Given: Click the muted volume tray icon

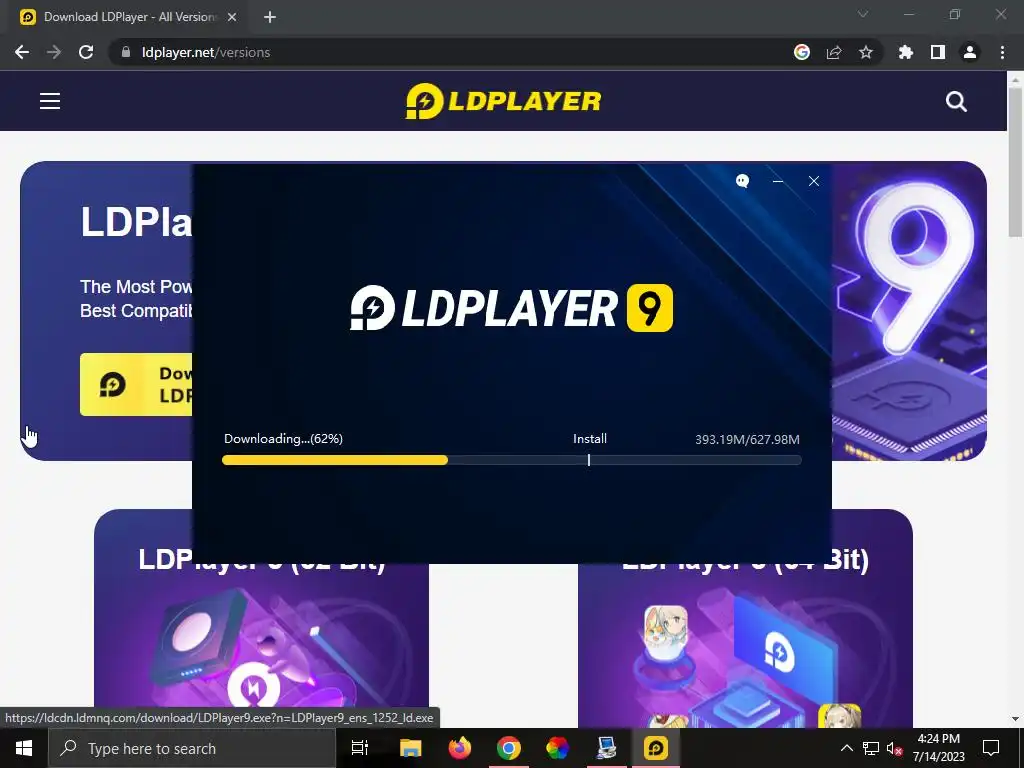Looking at the screenshot, I should coord(894,748).
